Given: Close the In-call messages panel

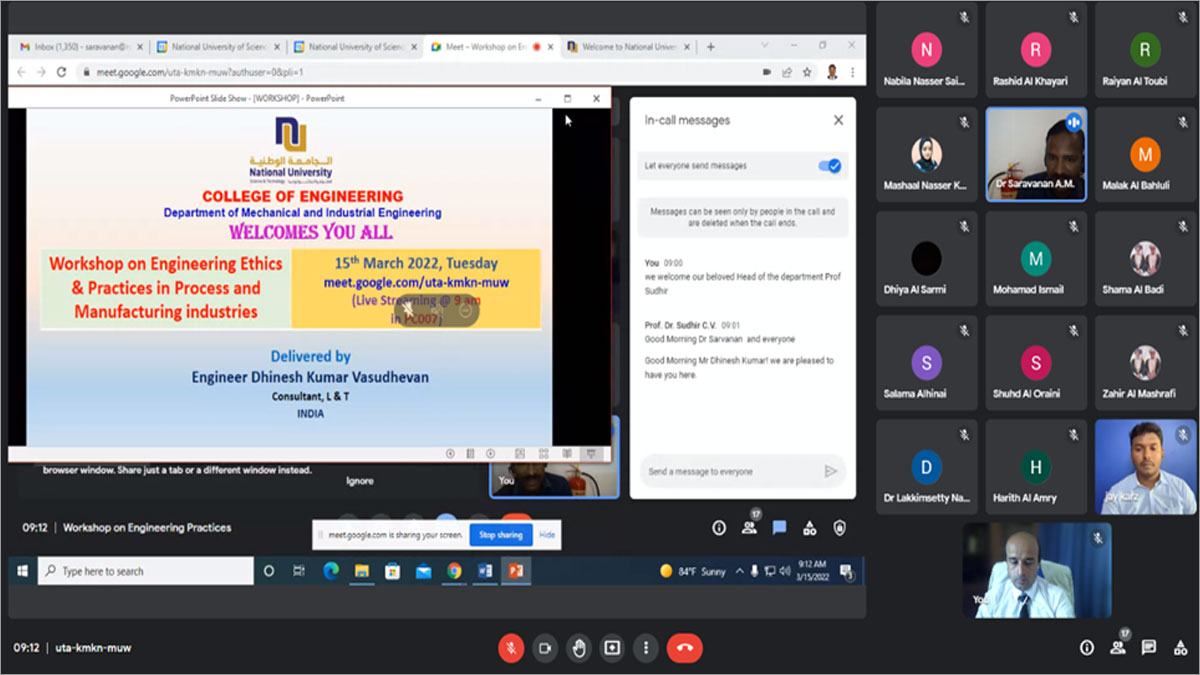Looking at the screenshot, I should click(x=838, y=120).
